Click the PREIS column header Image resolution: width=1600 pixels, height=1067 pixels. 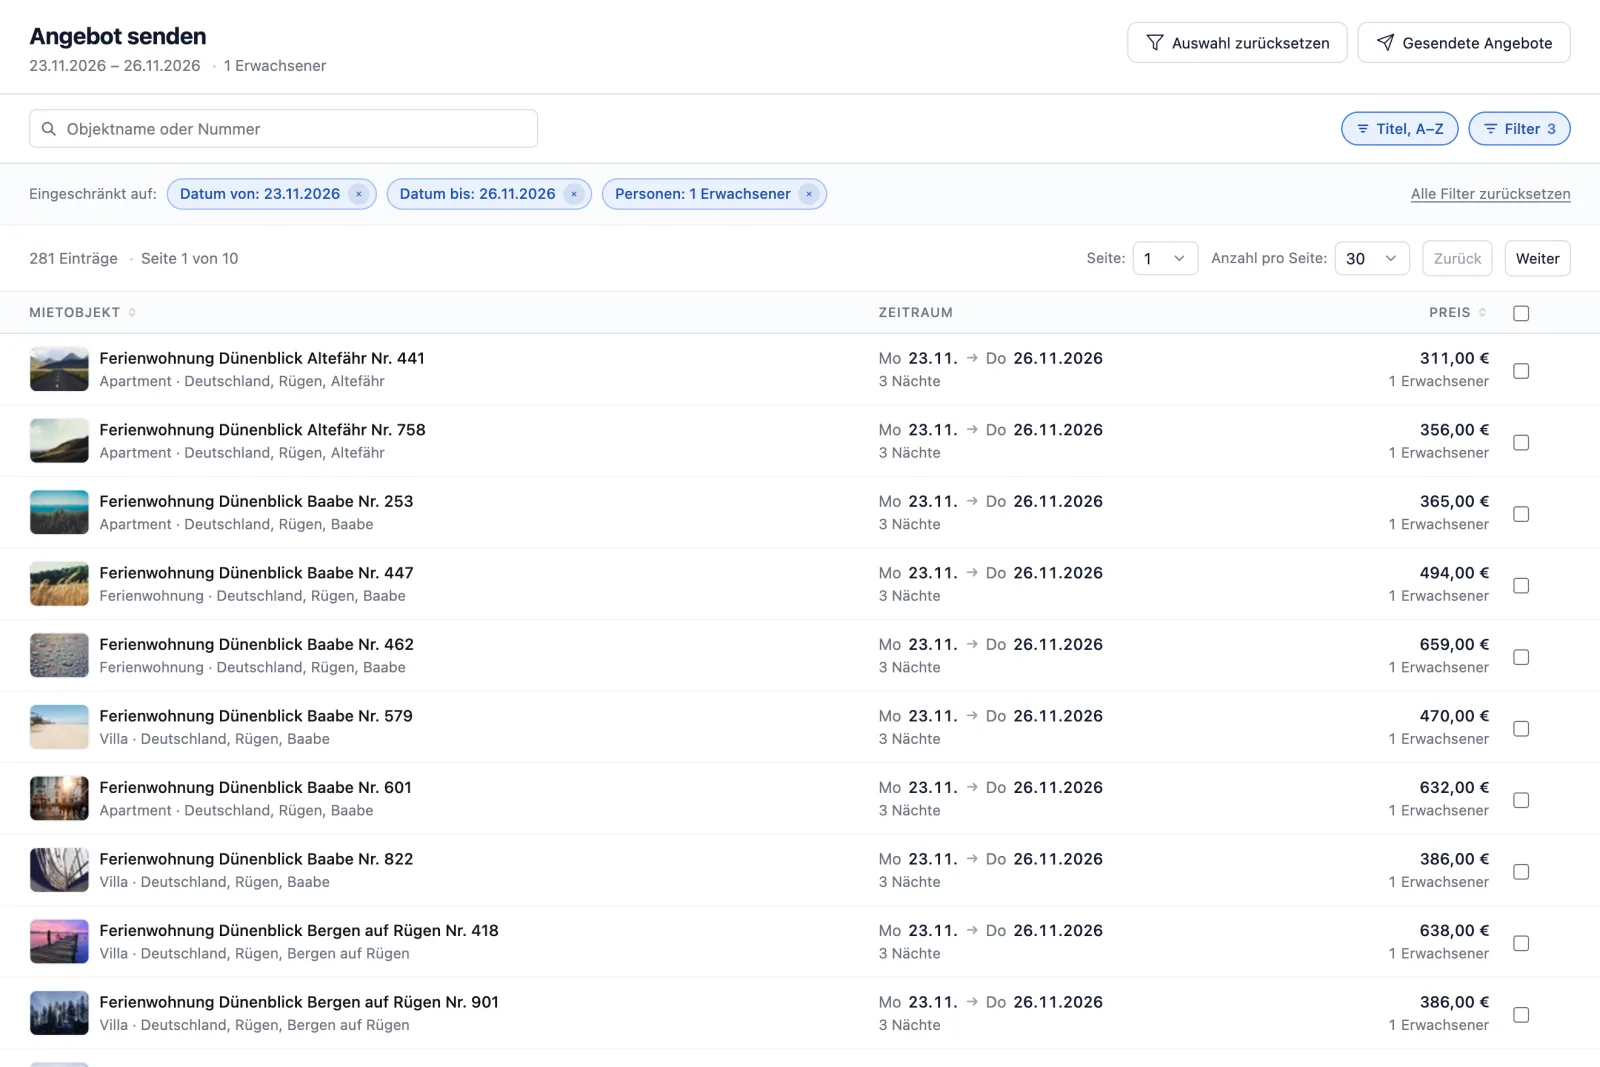click(1449, 313)
